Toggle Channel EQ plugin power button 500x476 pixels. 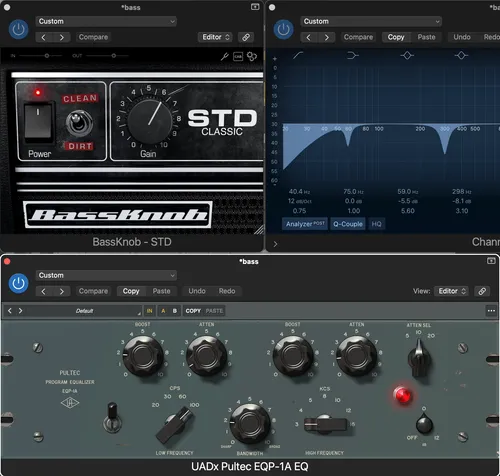click(283, 29)
